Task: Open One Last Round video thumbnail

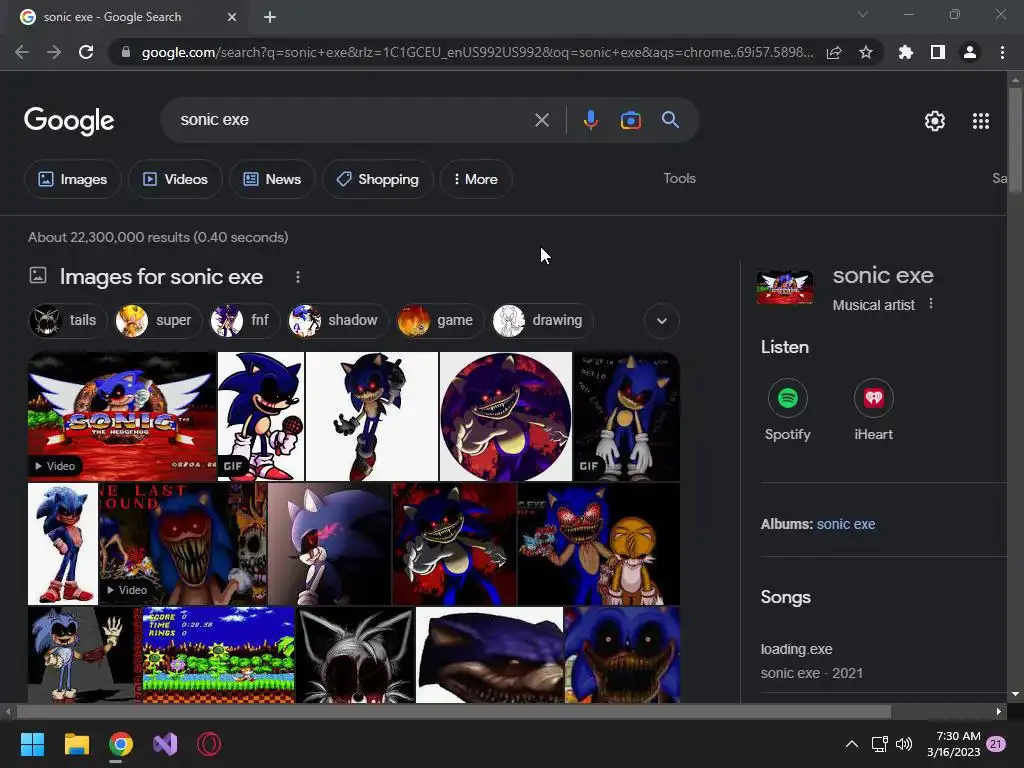Action: 183,544
